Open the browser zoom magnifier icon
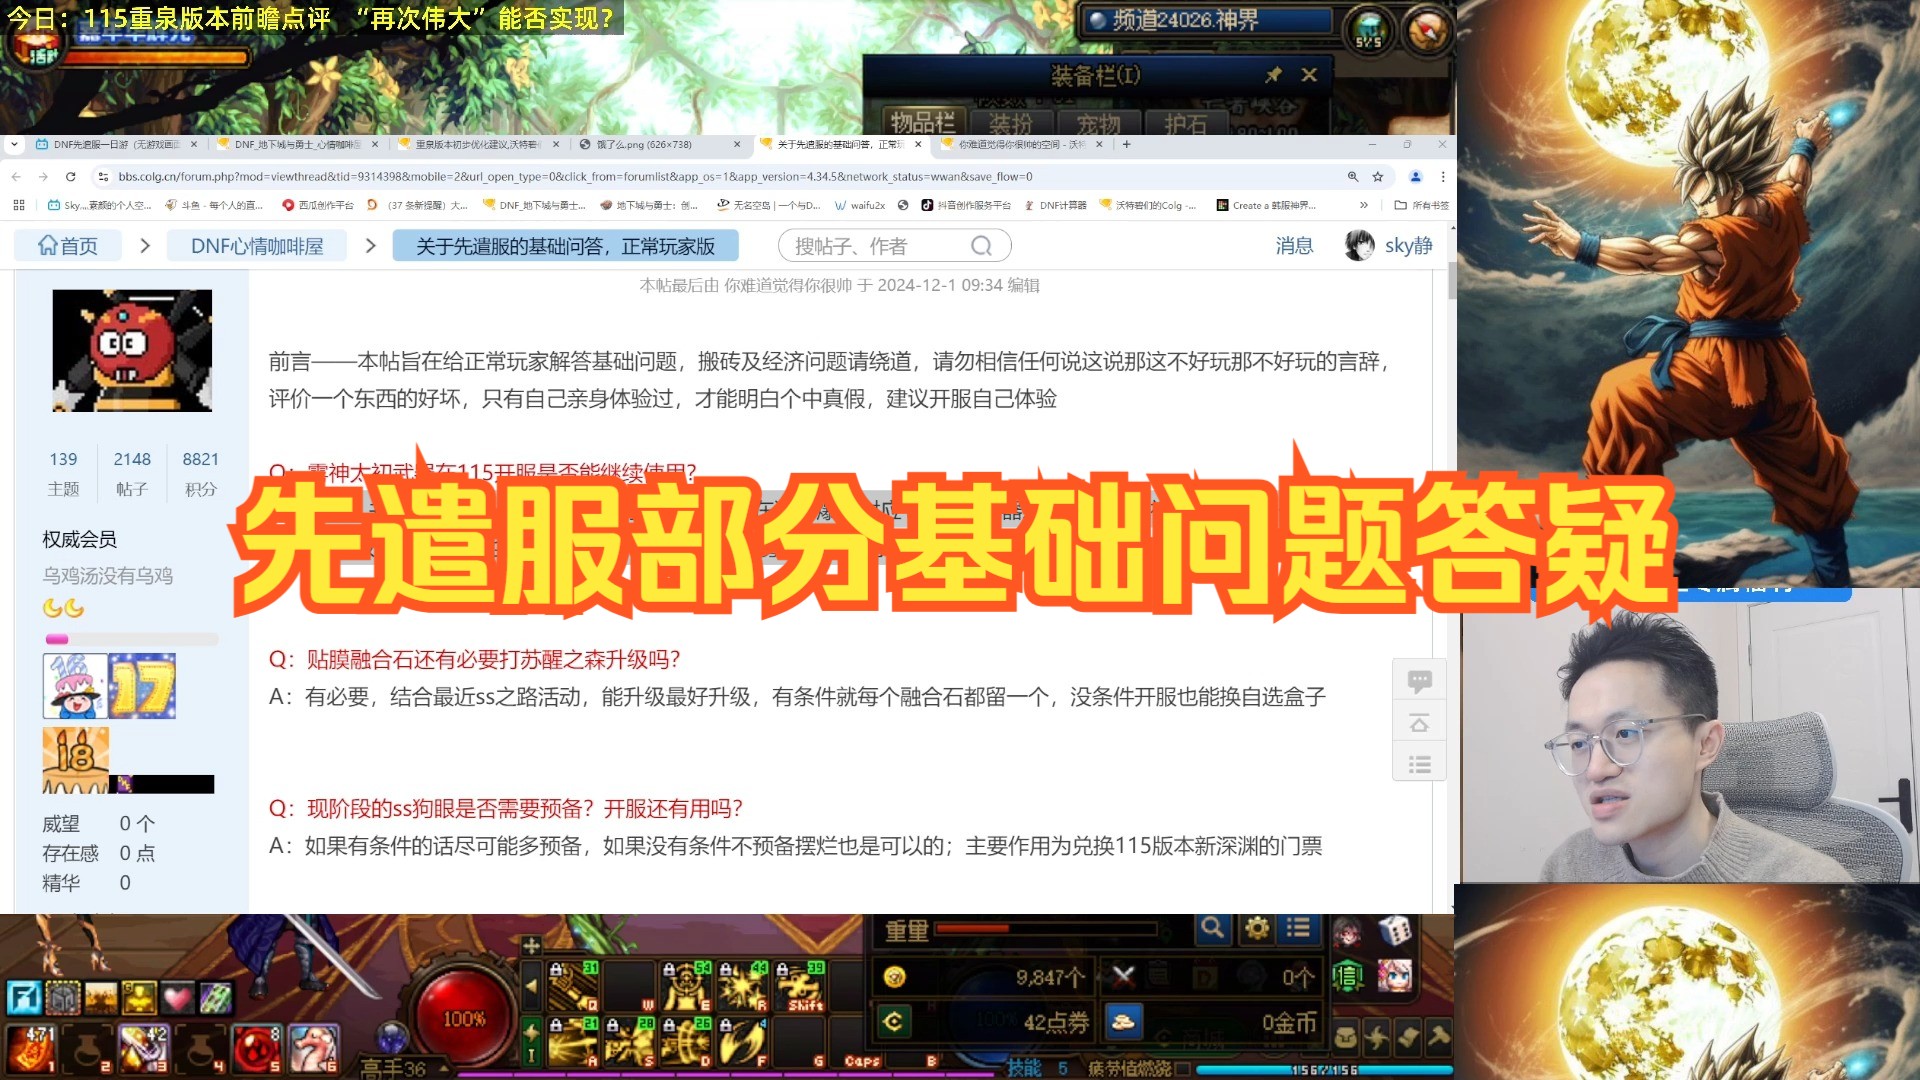The width and height of the screenshot is (1920, 1080). [x=1353, y=177]
